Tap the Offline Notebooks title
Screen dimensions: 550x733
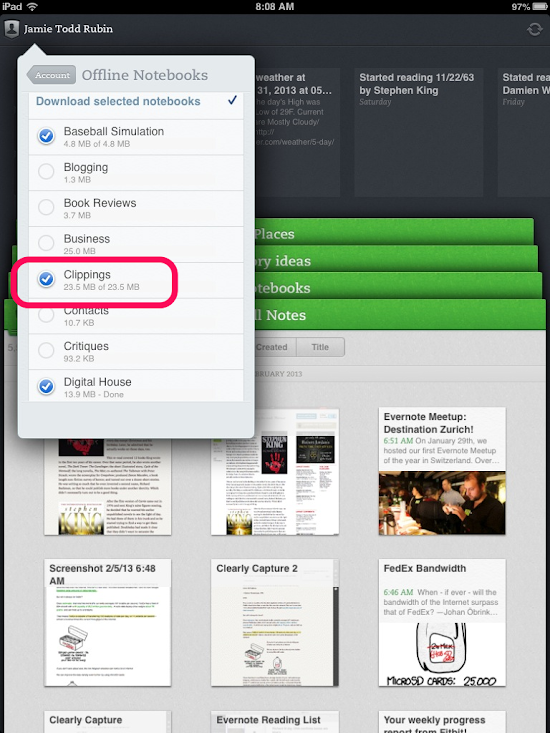pyautogui.click(x=145, y=75)
